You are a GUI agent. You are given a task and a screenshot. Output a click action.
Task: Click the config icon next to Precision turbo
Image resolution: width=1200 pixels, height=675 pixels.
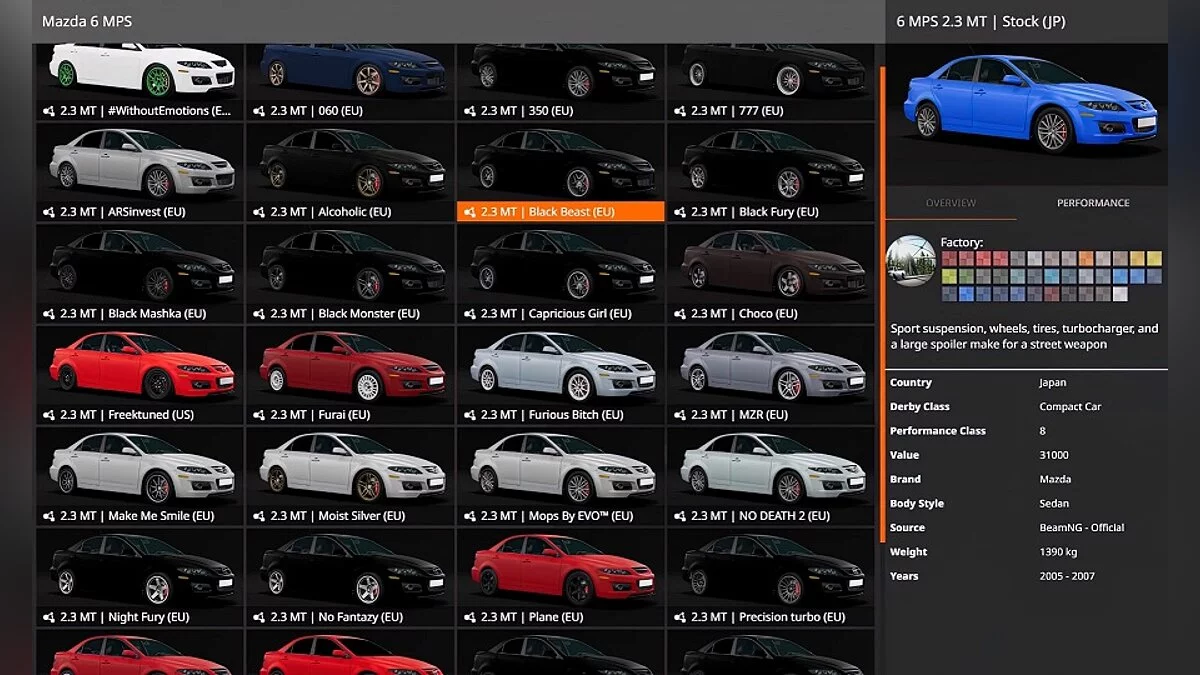click(680, 618)
